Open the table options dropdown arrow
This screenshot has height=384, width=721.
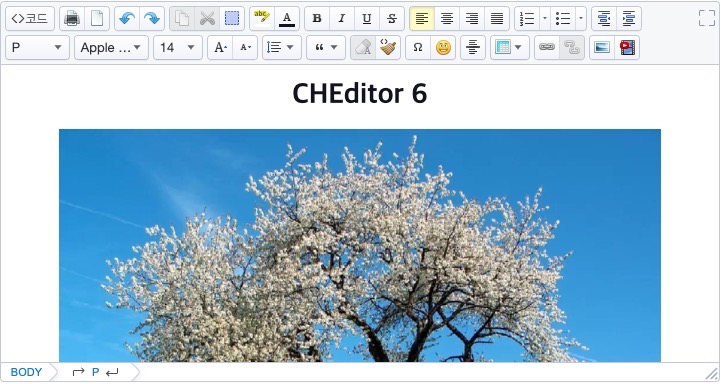519,47
